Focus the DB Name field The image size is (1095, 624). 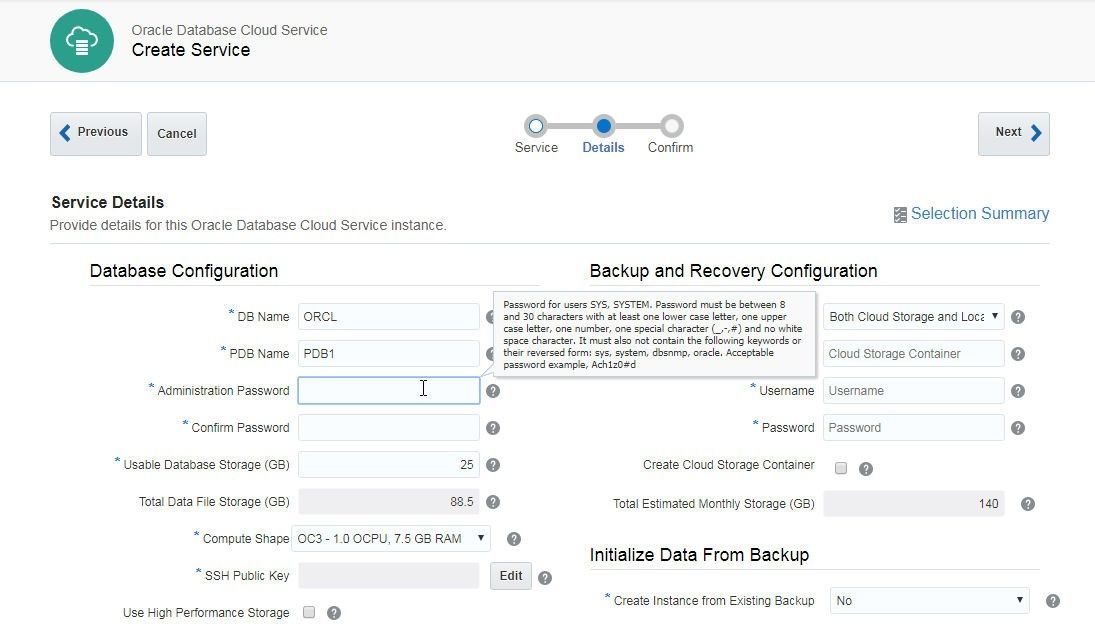coord(389,317)
